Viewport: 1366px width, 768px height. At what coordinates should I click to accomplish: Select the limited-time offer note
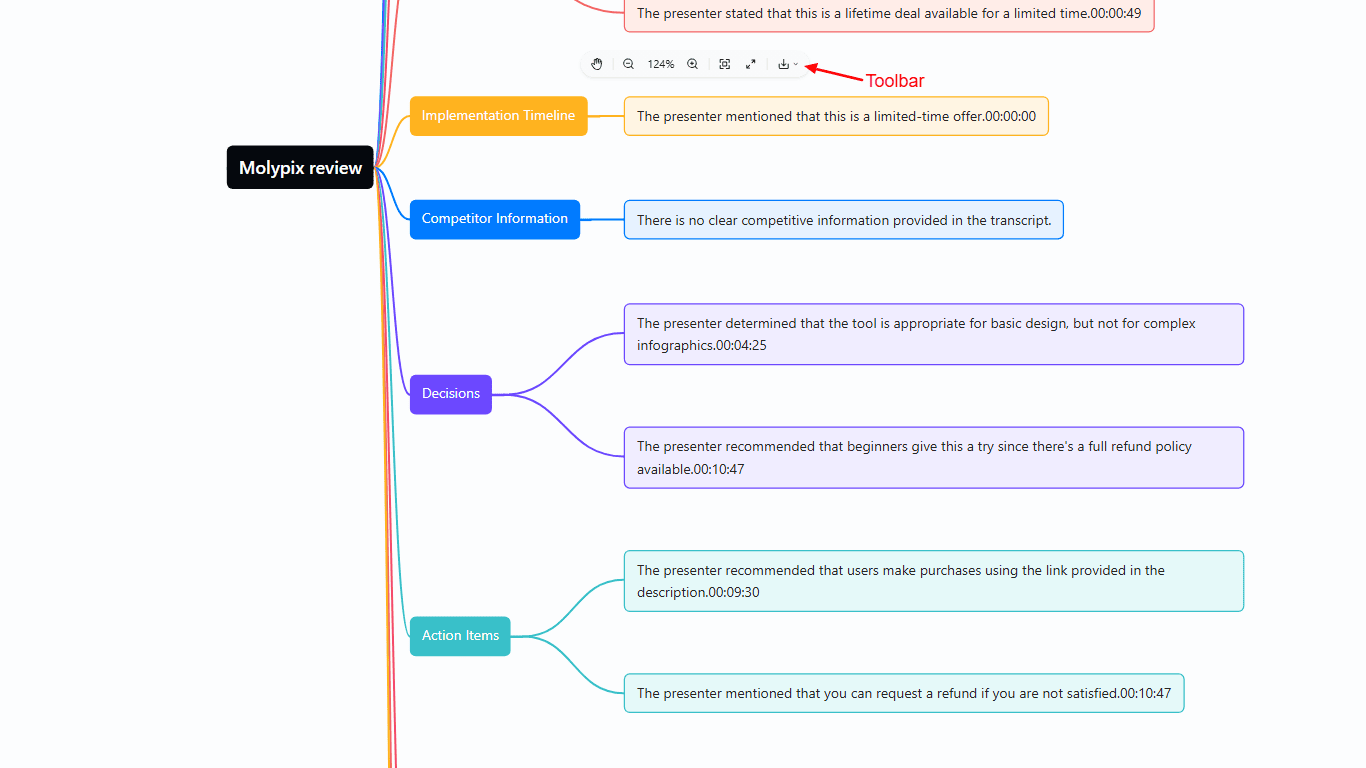tap(836, 116)
